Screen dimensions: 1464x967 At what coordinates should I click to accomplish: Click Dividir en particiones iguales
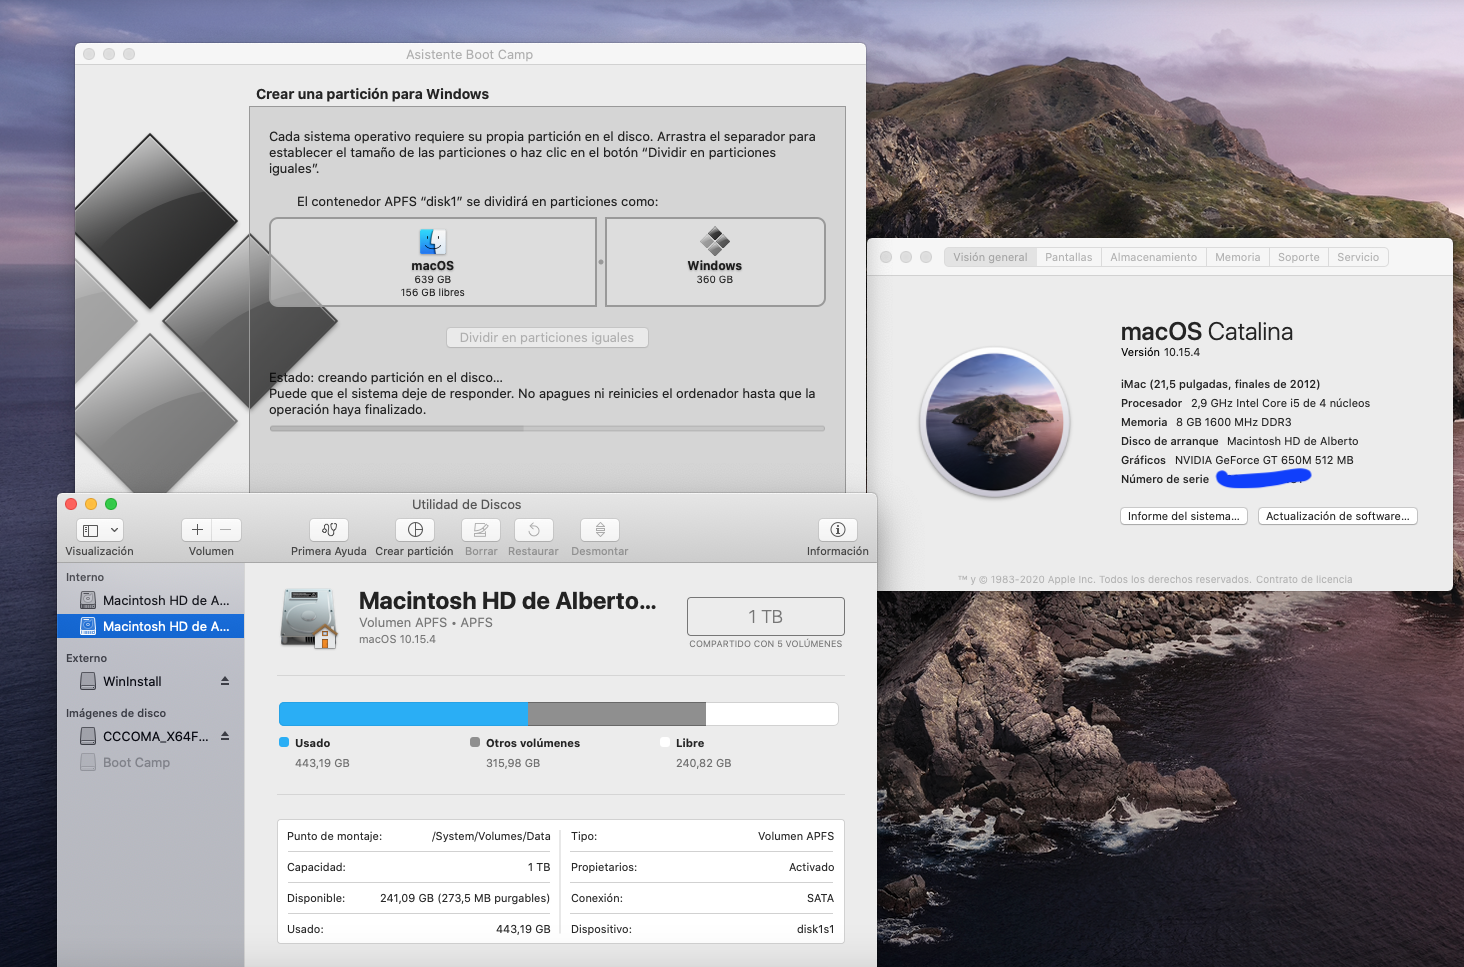click(547, 338)
